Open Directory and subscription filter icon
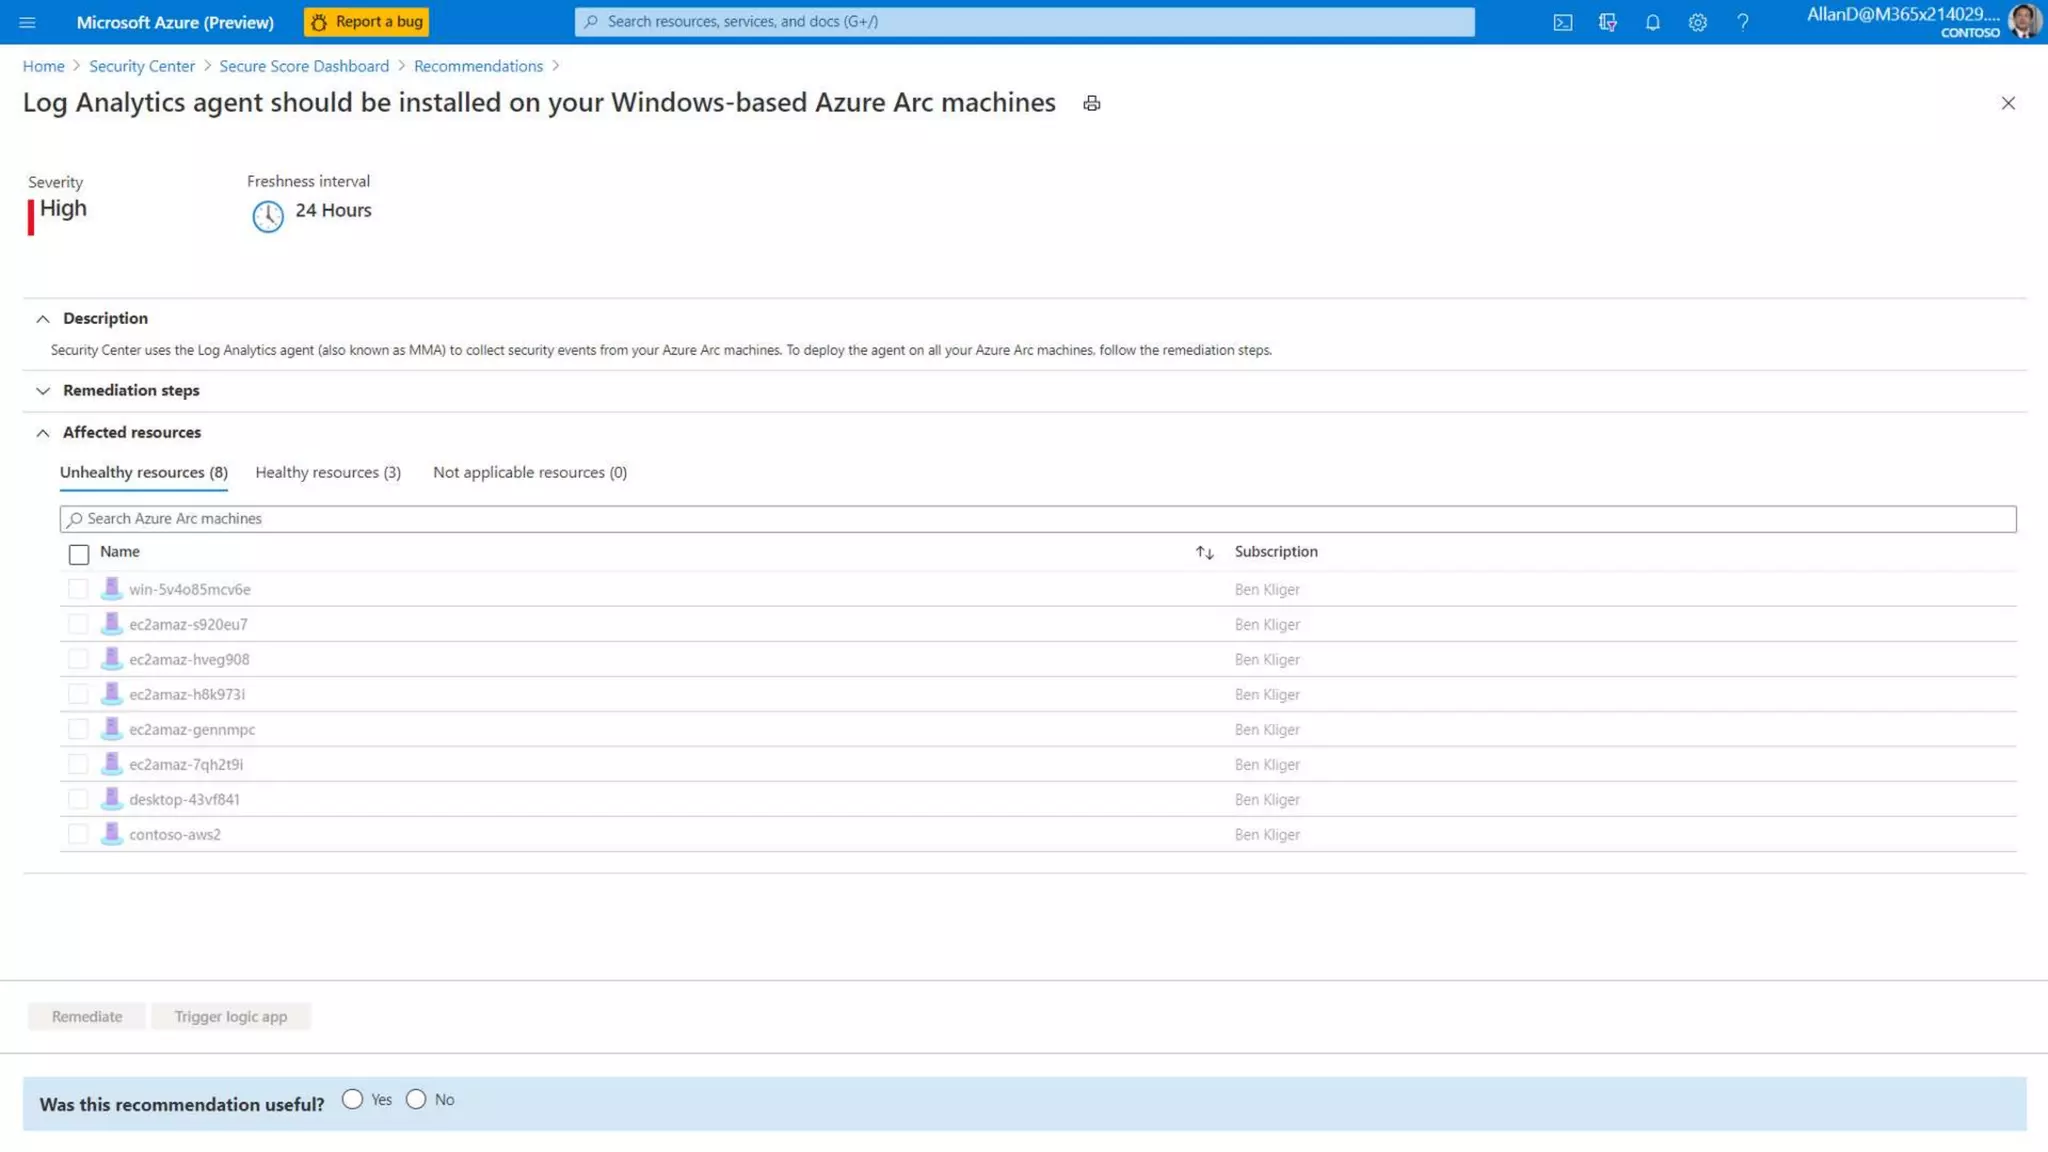Screen dimensions: 2048x1152 1607,22
